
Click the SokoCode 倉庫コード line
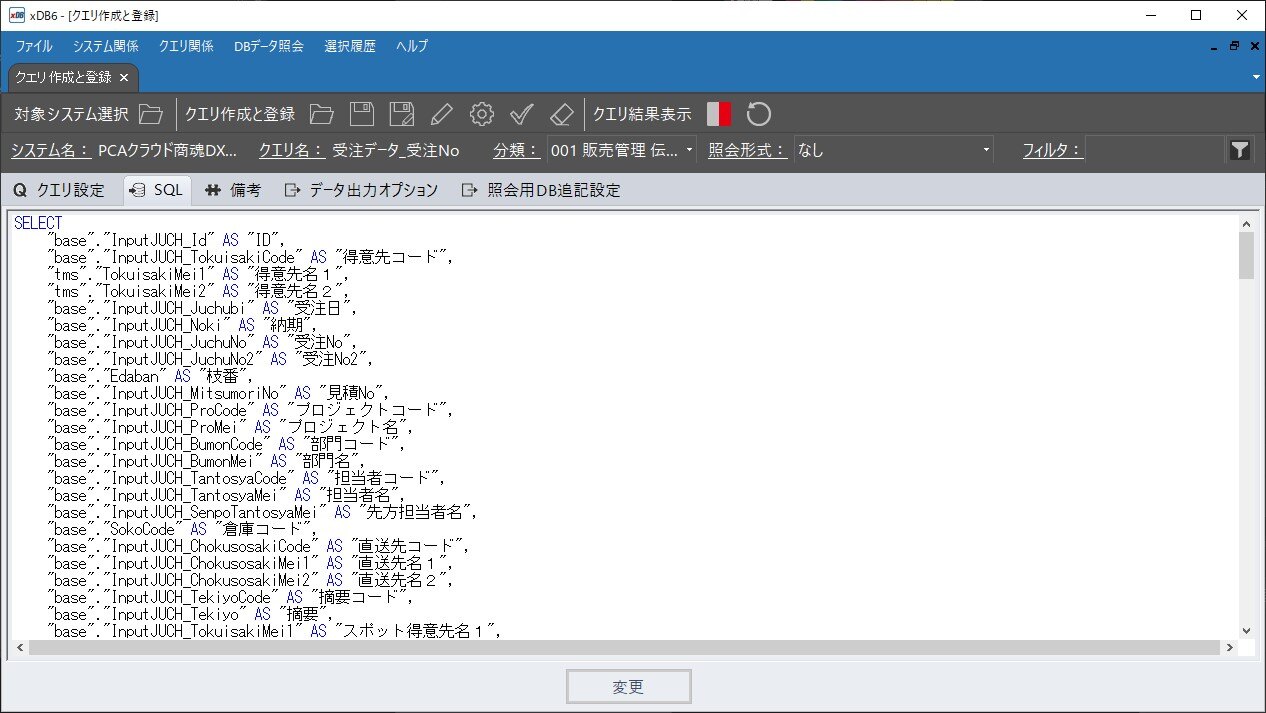[x=183, y=529]
